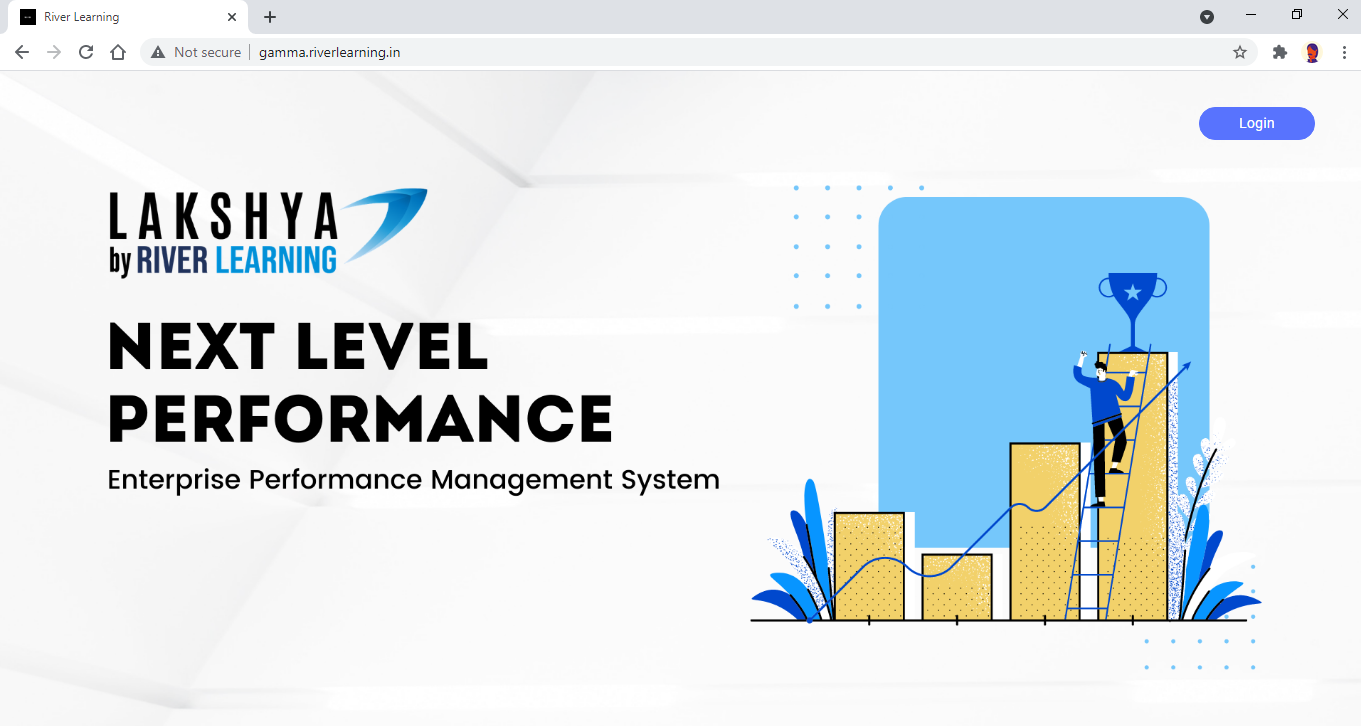Viewport: 1361px width, 726px height.
Task: Click the Login button
Action: coord(1256,123)
